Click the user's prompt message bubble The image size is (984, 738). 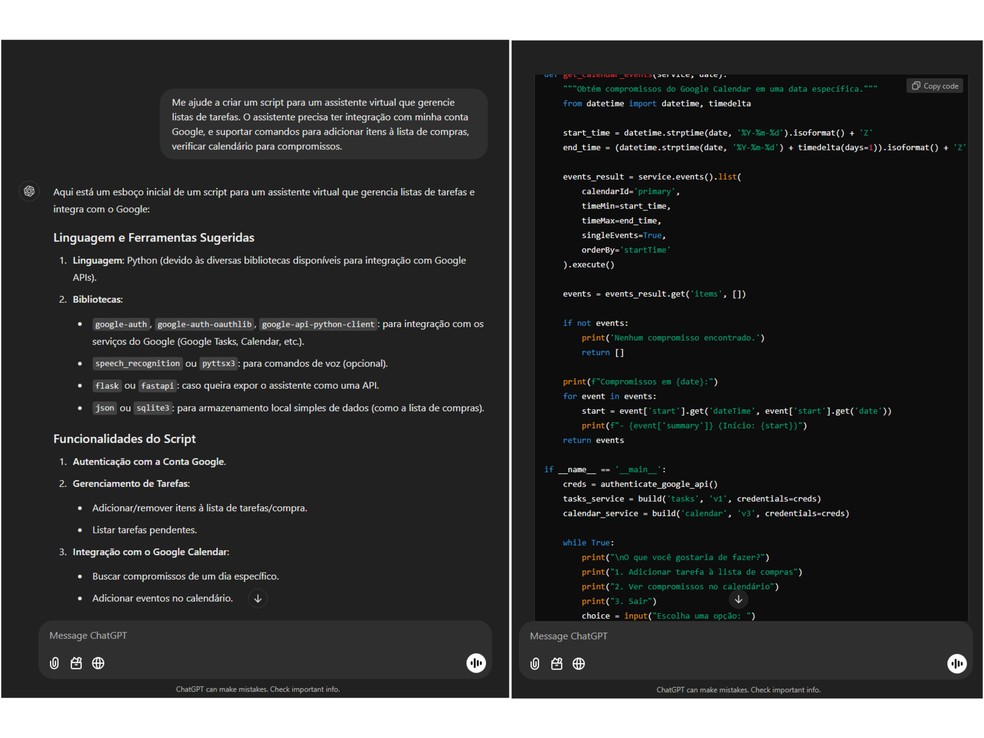(323, 124)
